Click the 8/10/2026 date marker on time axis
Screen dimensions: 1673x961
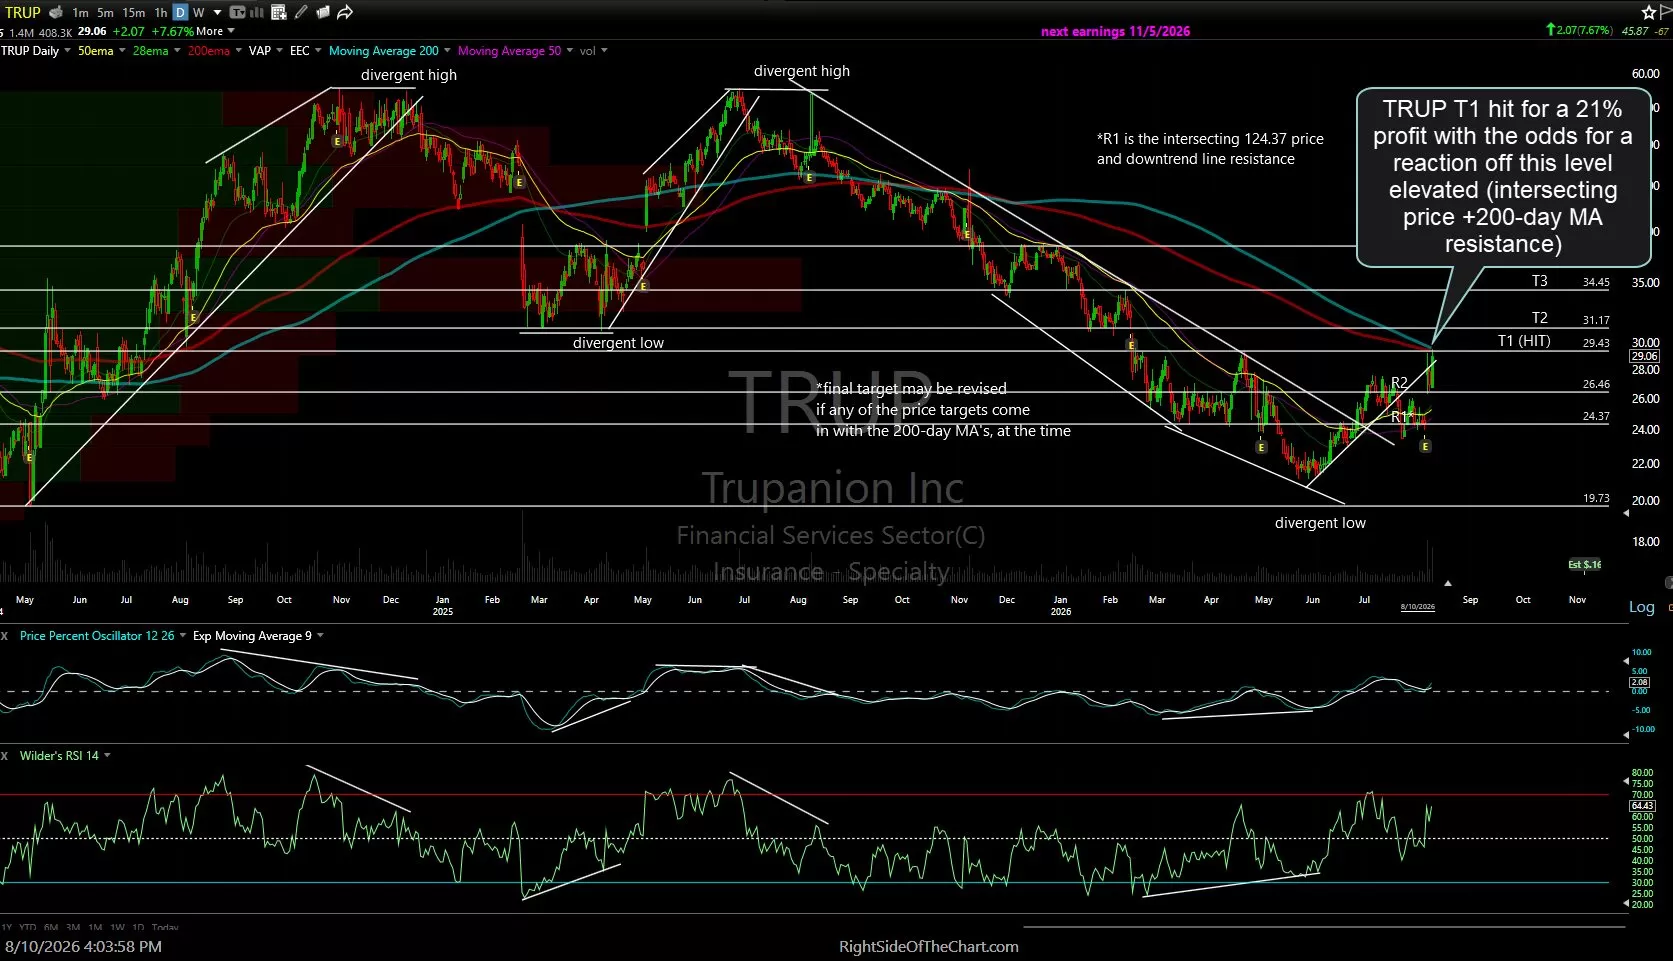pos(1417,607)
